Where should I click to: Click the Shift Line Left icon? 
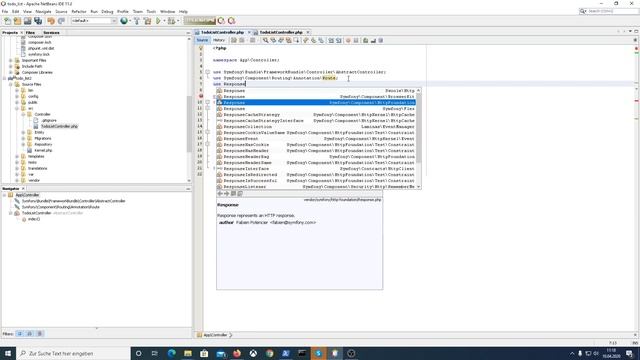(331, 40)
